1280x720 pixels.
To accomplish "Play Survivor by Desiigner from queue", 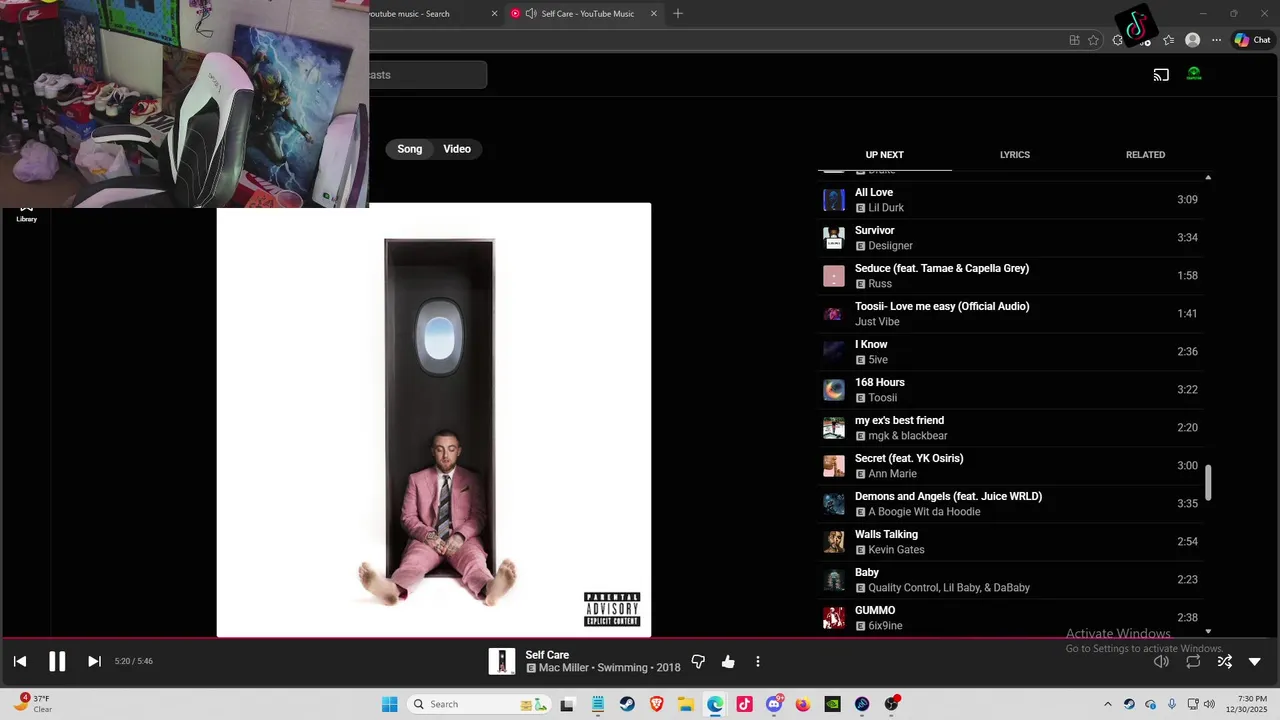I will point(1010,238).
